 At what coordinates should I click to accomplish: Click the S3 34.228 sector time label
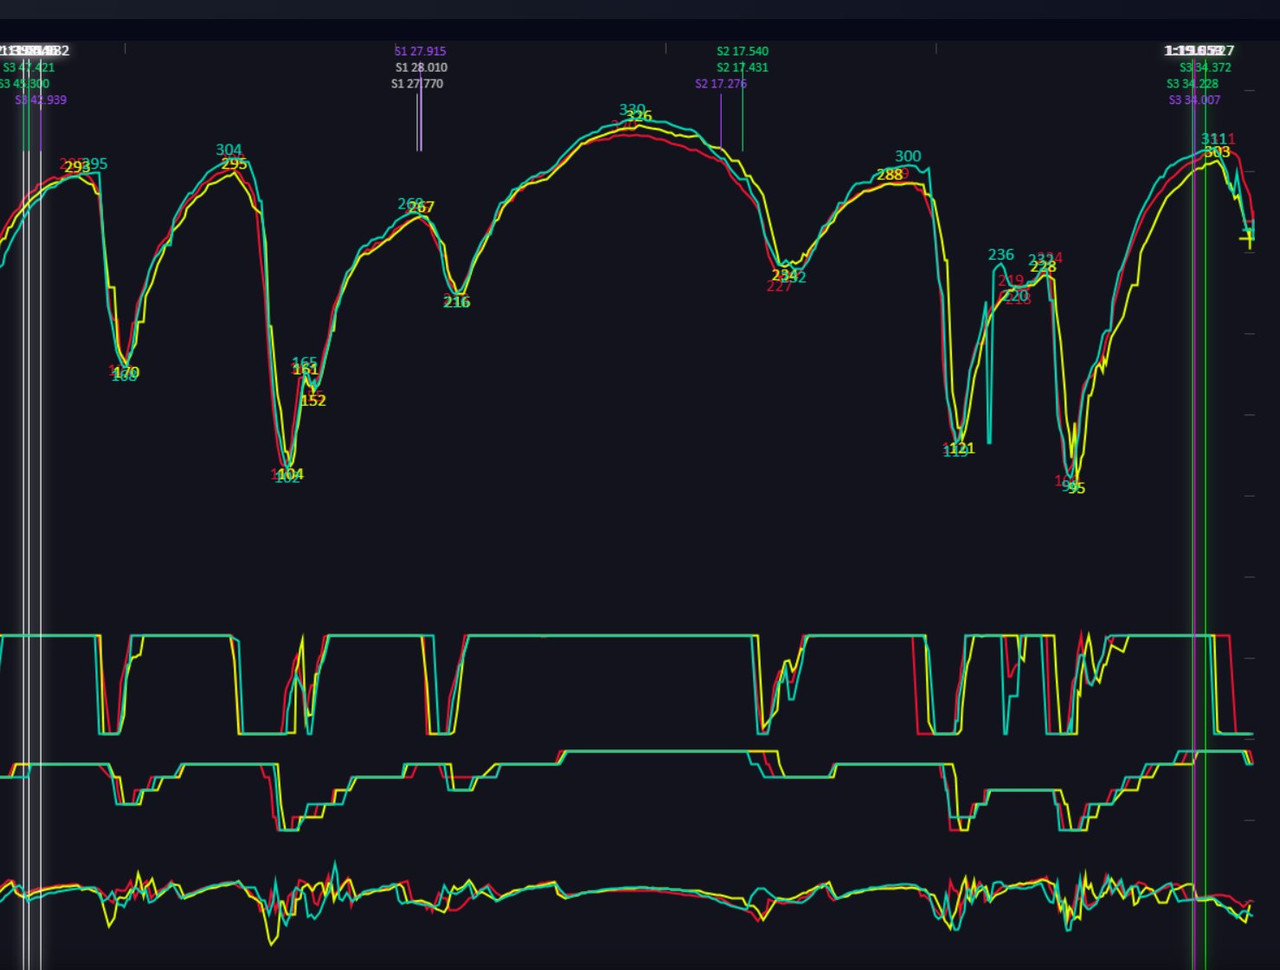(x=1192, y=84)
